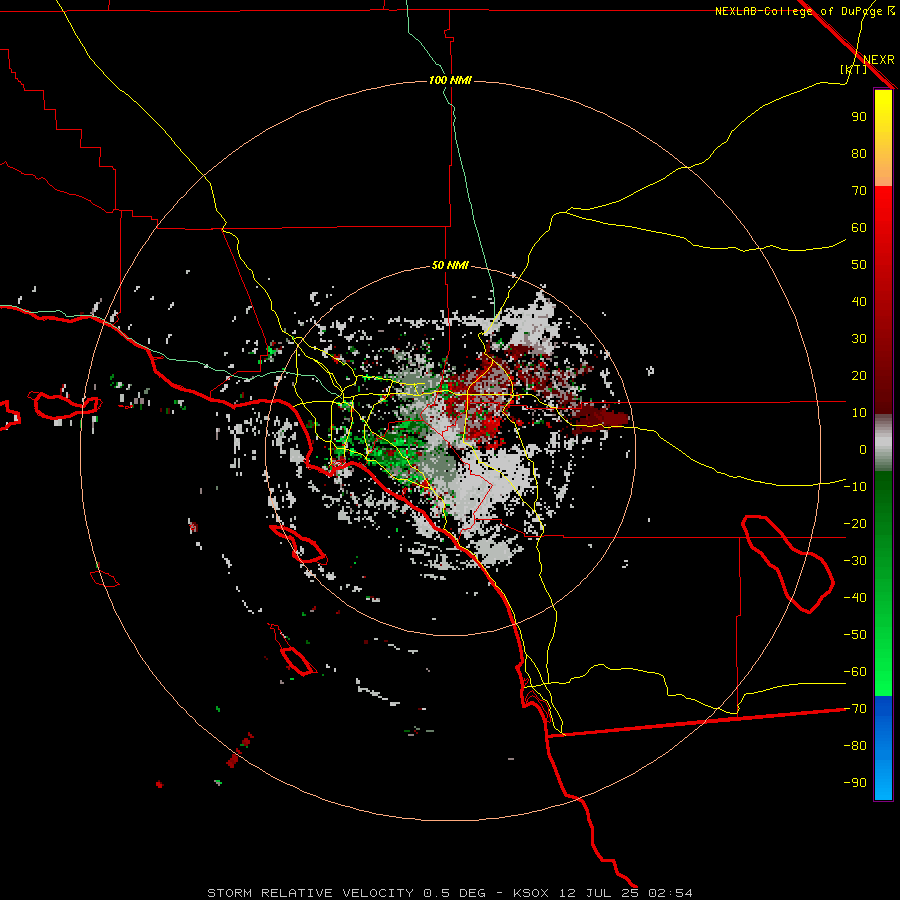Click the 90 value on velocity scale

coord(859,117)
